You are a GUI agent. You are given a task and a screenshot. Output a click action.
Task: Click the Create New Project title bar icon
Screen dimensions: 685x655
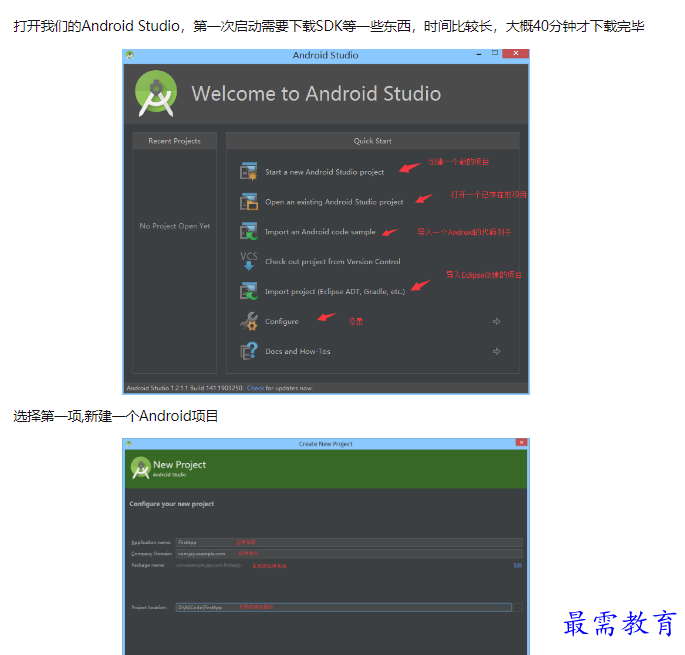(x=128, y=444)
